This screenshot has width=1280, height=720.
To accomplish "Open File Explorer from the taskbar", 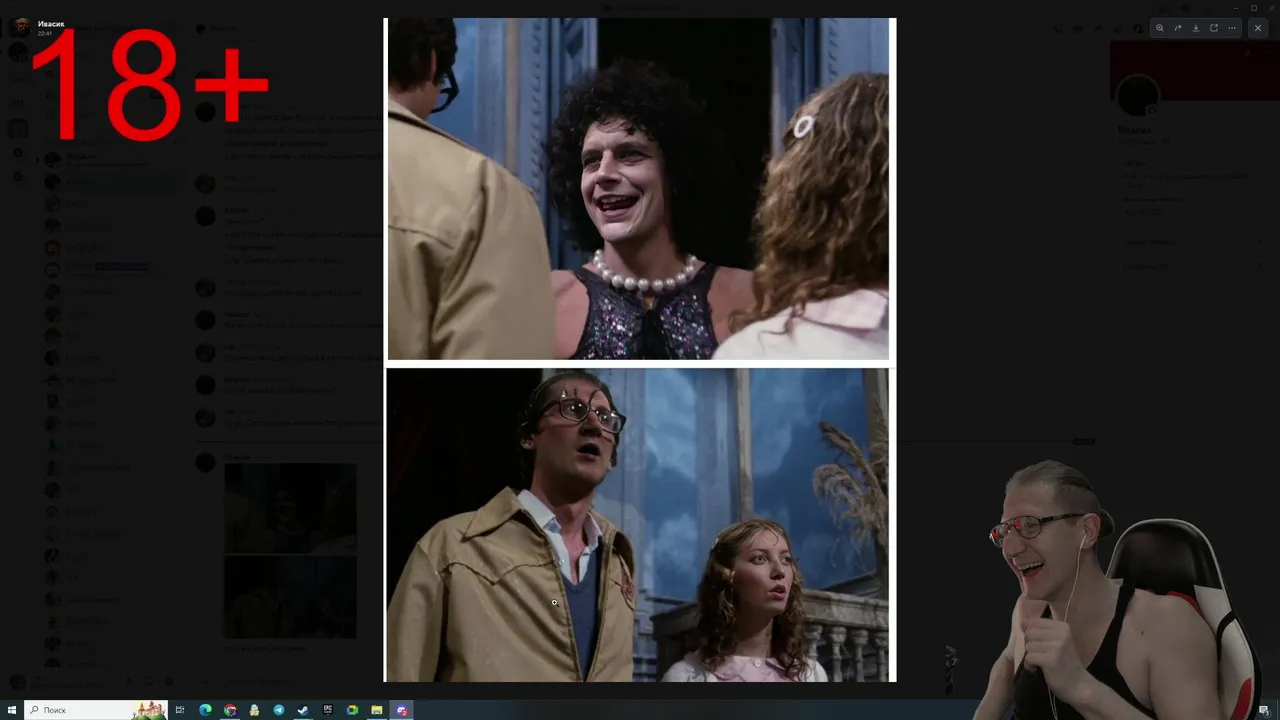I will point(377,710).
